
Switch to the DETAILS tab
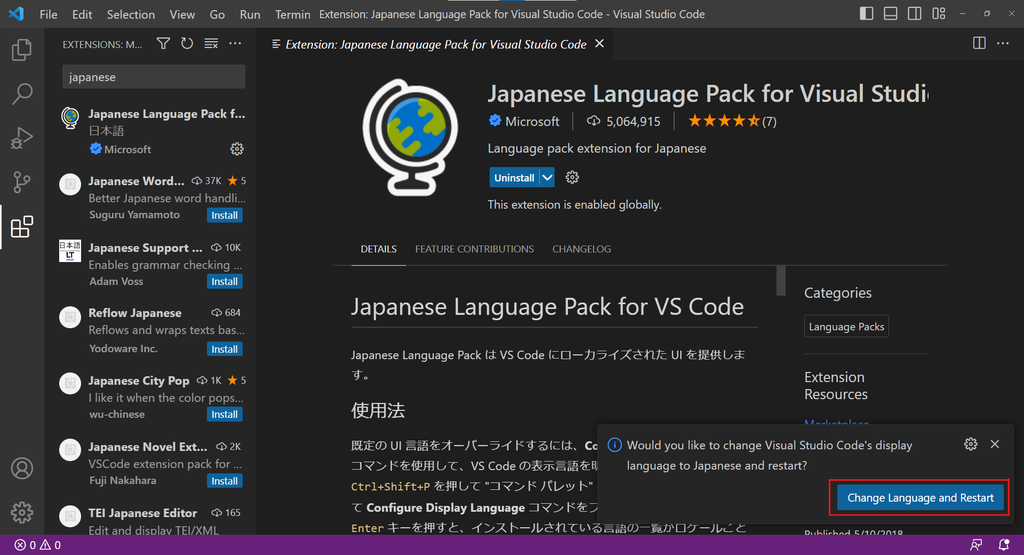click(x=379, y=249)
